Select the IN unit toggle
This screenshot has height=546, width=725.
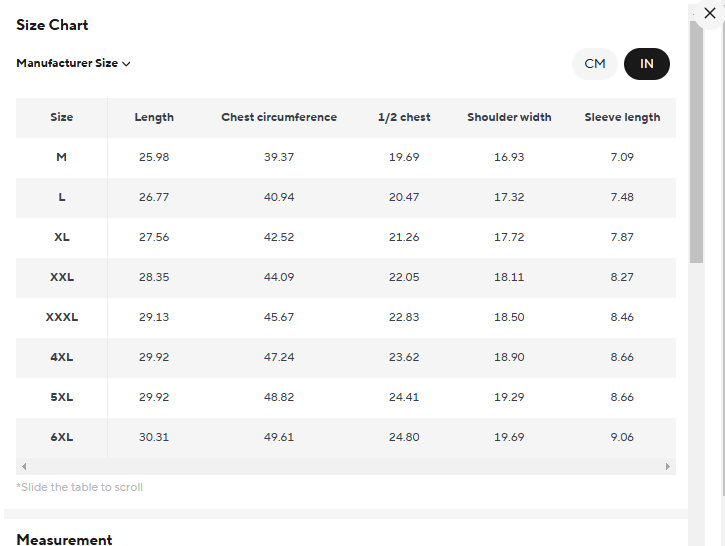[647, 64]
